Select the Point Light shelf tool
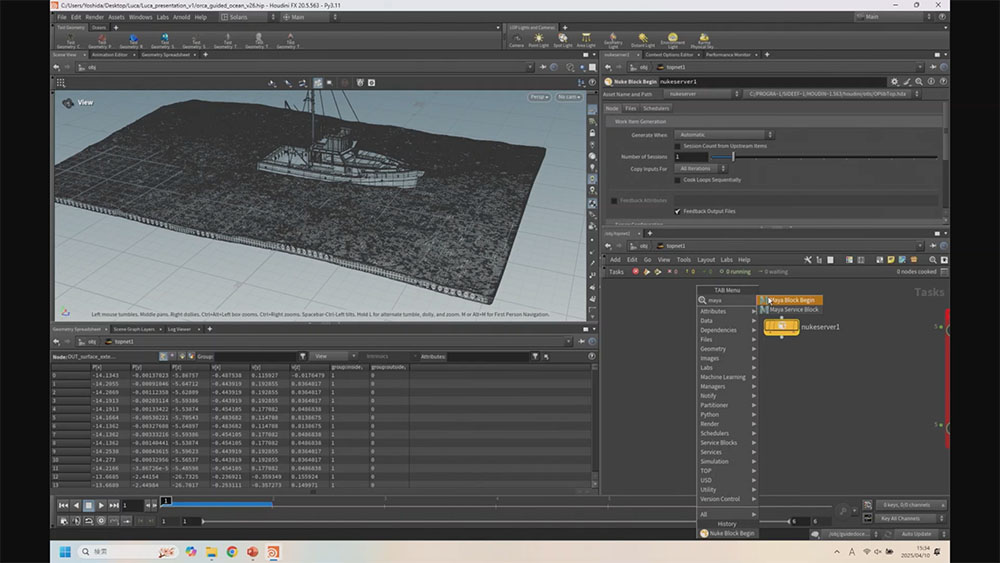 [538, 41]
